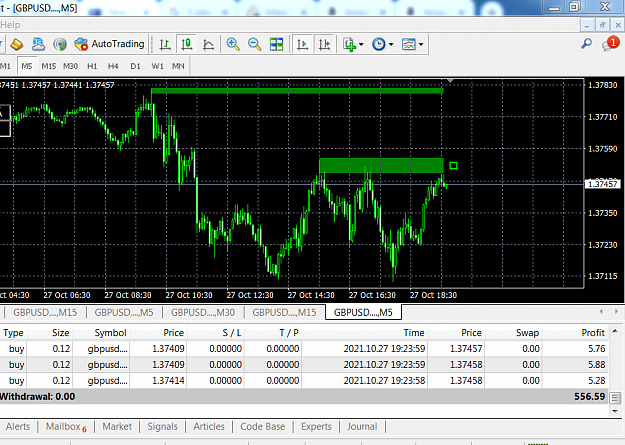This screenshot has height=445, width=625.
Task: Select the H4 timeframe
Action: [x=113, y=66]
